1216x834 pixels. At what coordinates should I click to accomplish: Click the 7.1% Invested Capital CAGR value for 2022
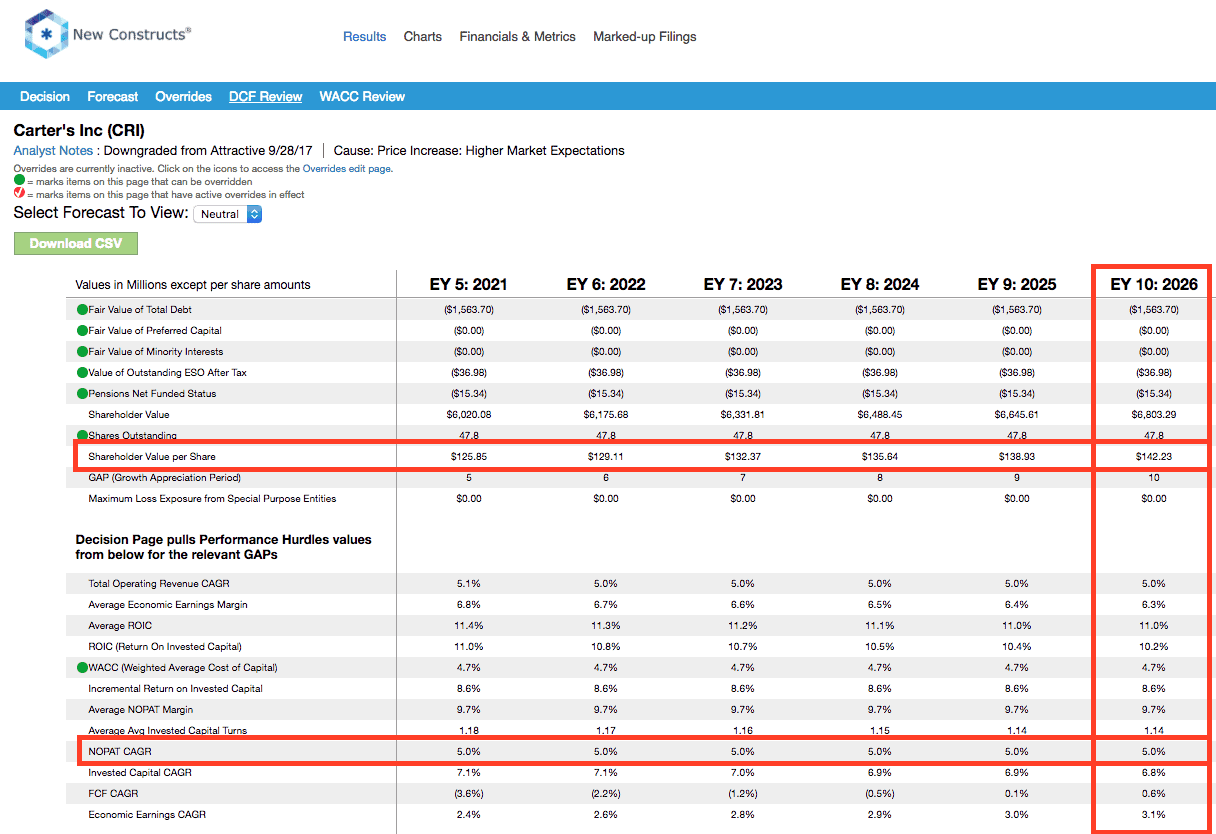(605, 773)
